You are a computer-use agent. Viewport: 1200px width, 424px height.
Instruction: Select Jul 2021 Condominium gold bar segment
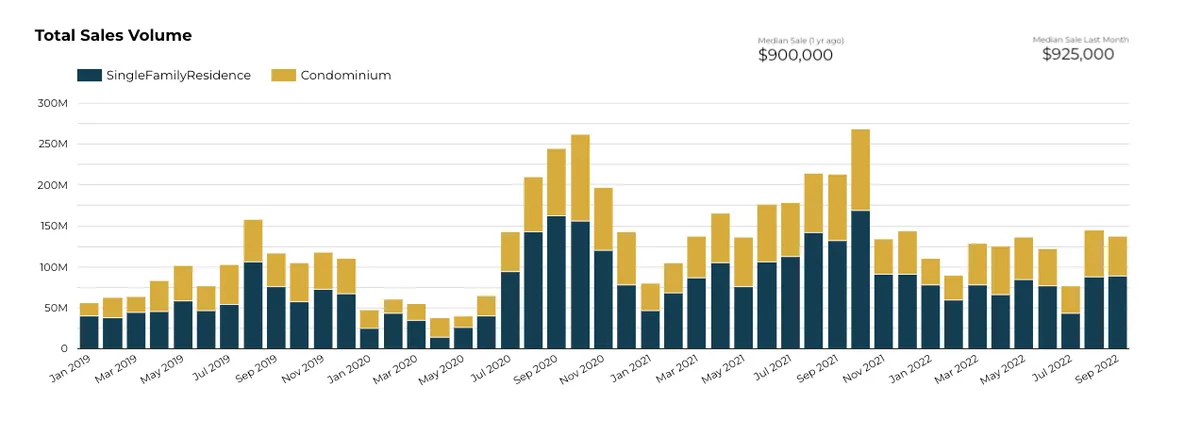791,230
